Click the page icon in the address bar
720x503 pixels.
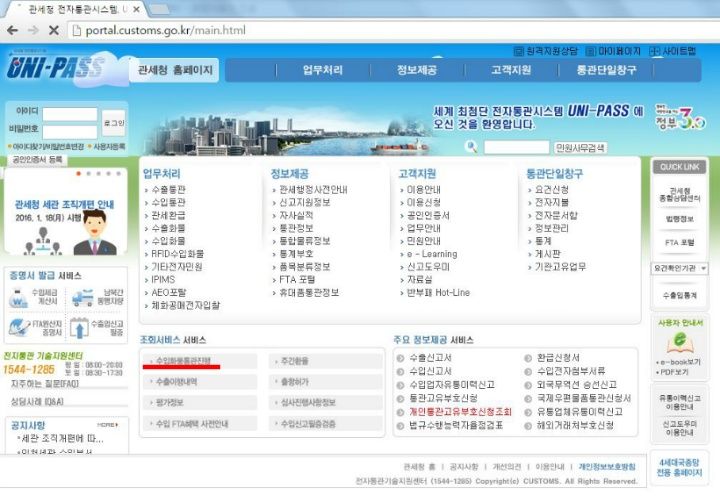tap(77, 30)
